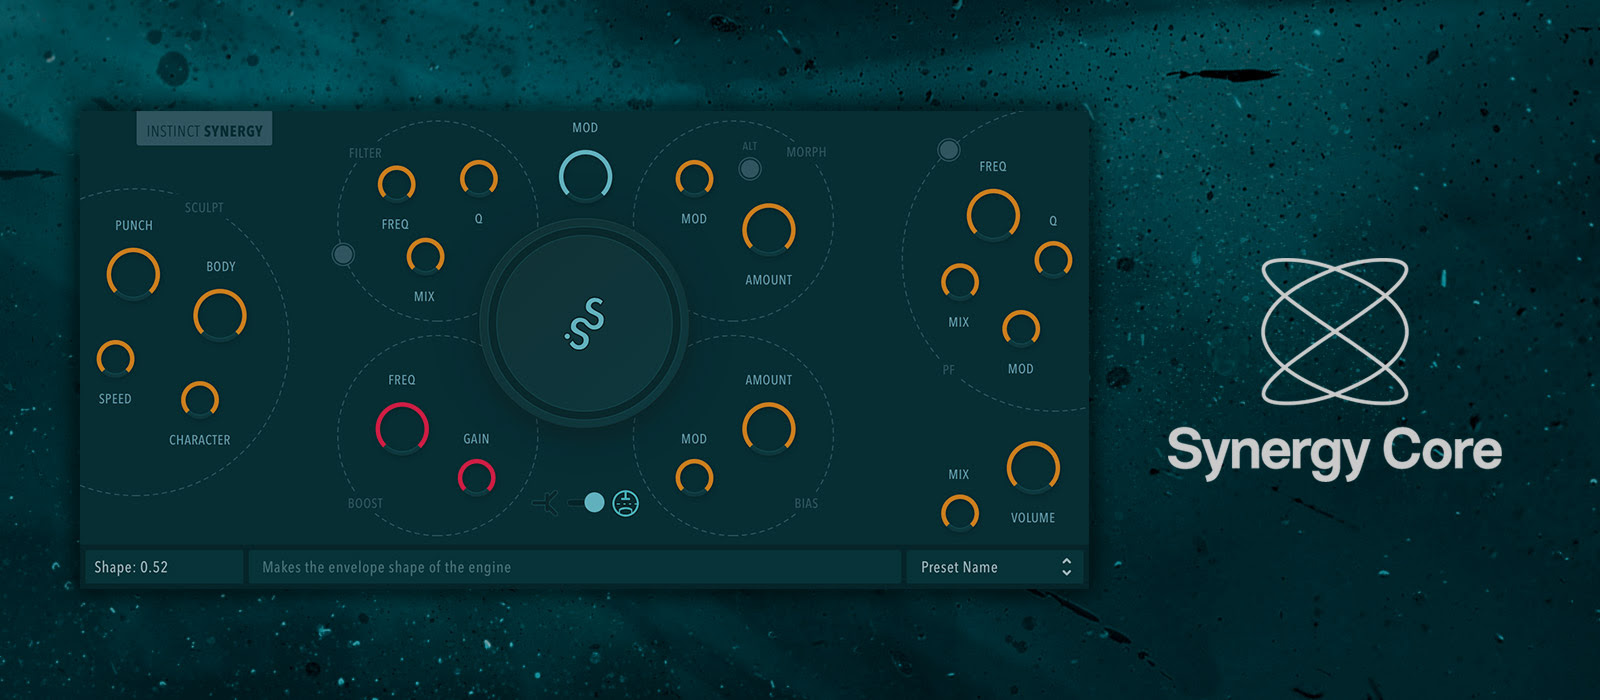Viewport: 1600px width, 700px height.
Task: Click the Character knob in Sculpt
Action: tap(200, 400)
